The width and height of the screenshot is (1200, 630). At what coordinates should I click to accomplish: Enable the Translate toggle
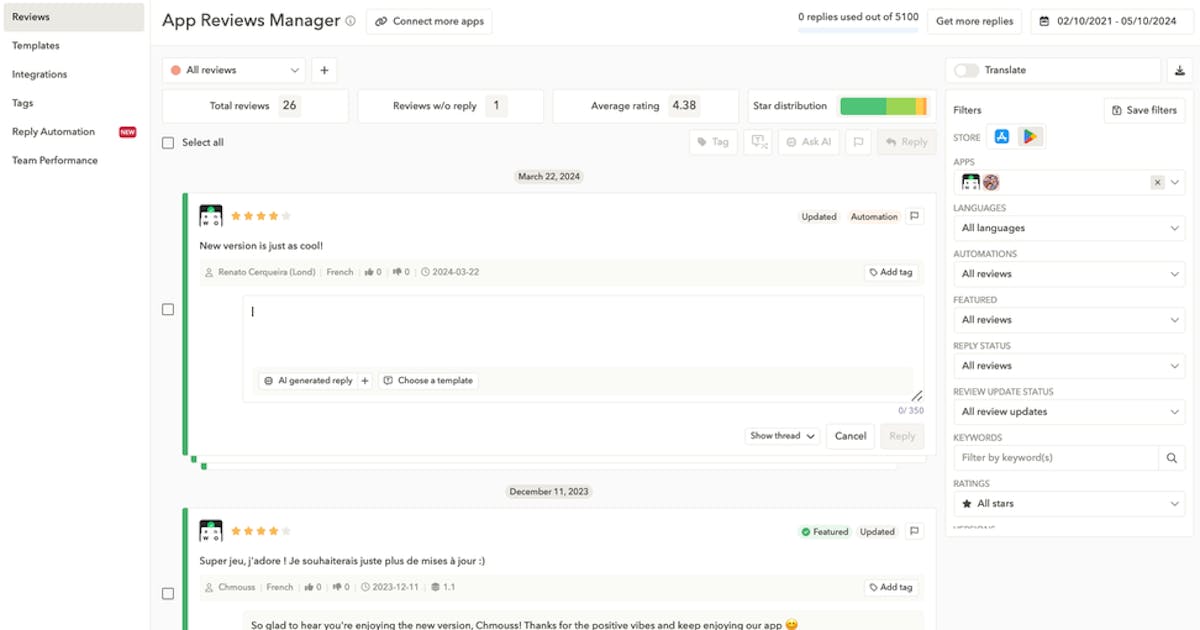(x=966, y=71)
